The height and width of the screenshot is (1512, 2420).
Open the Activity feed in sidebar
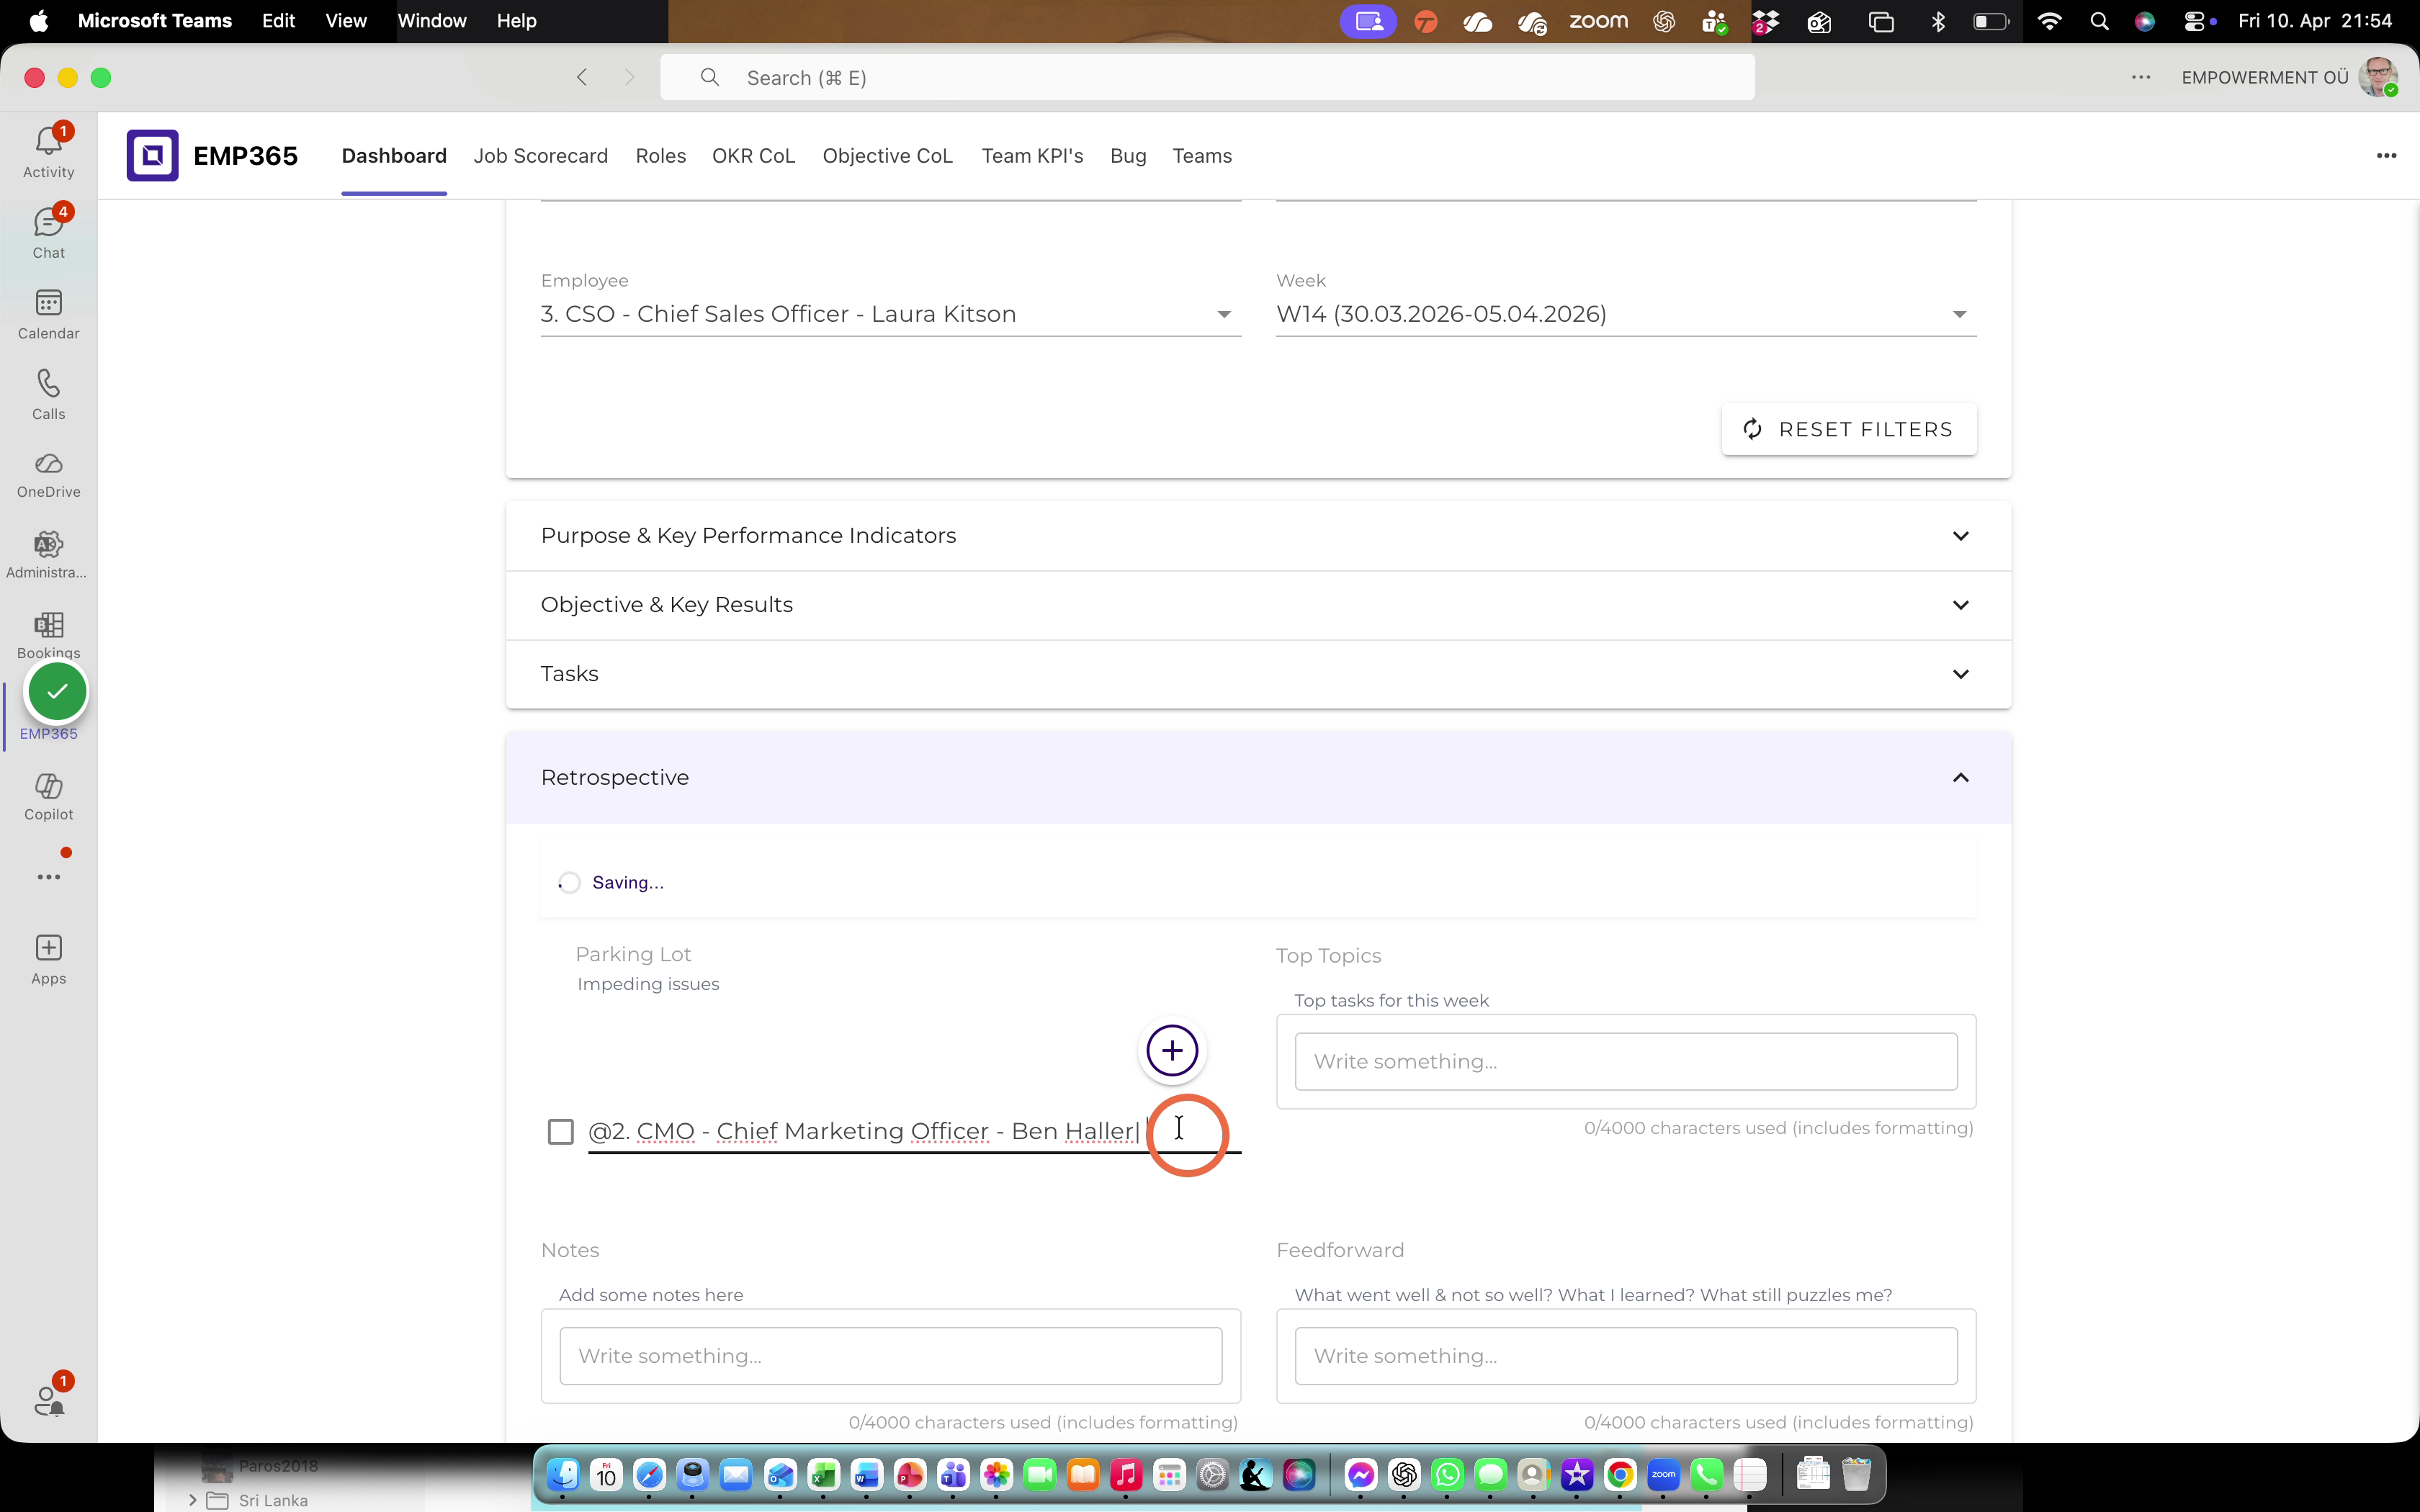tap(48, 152)
